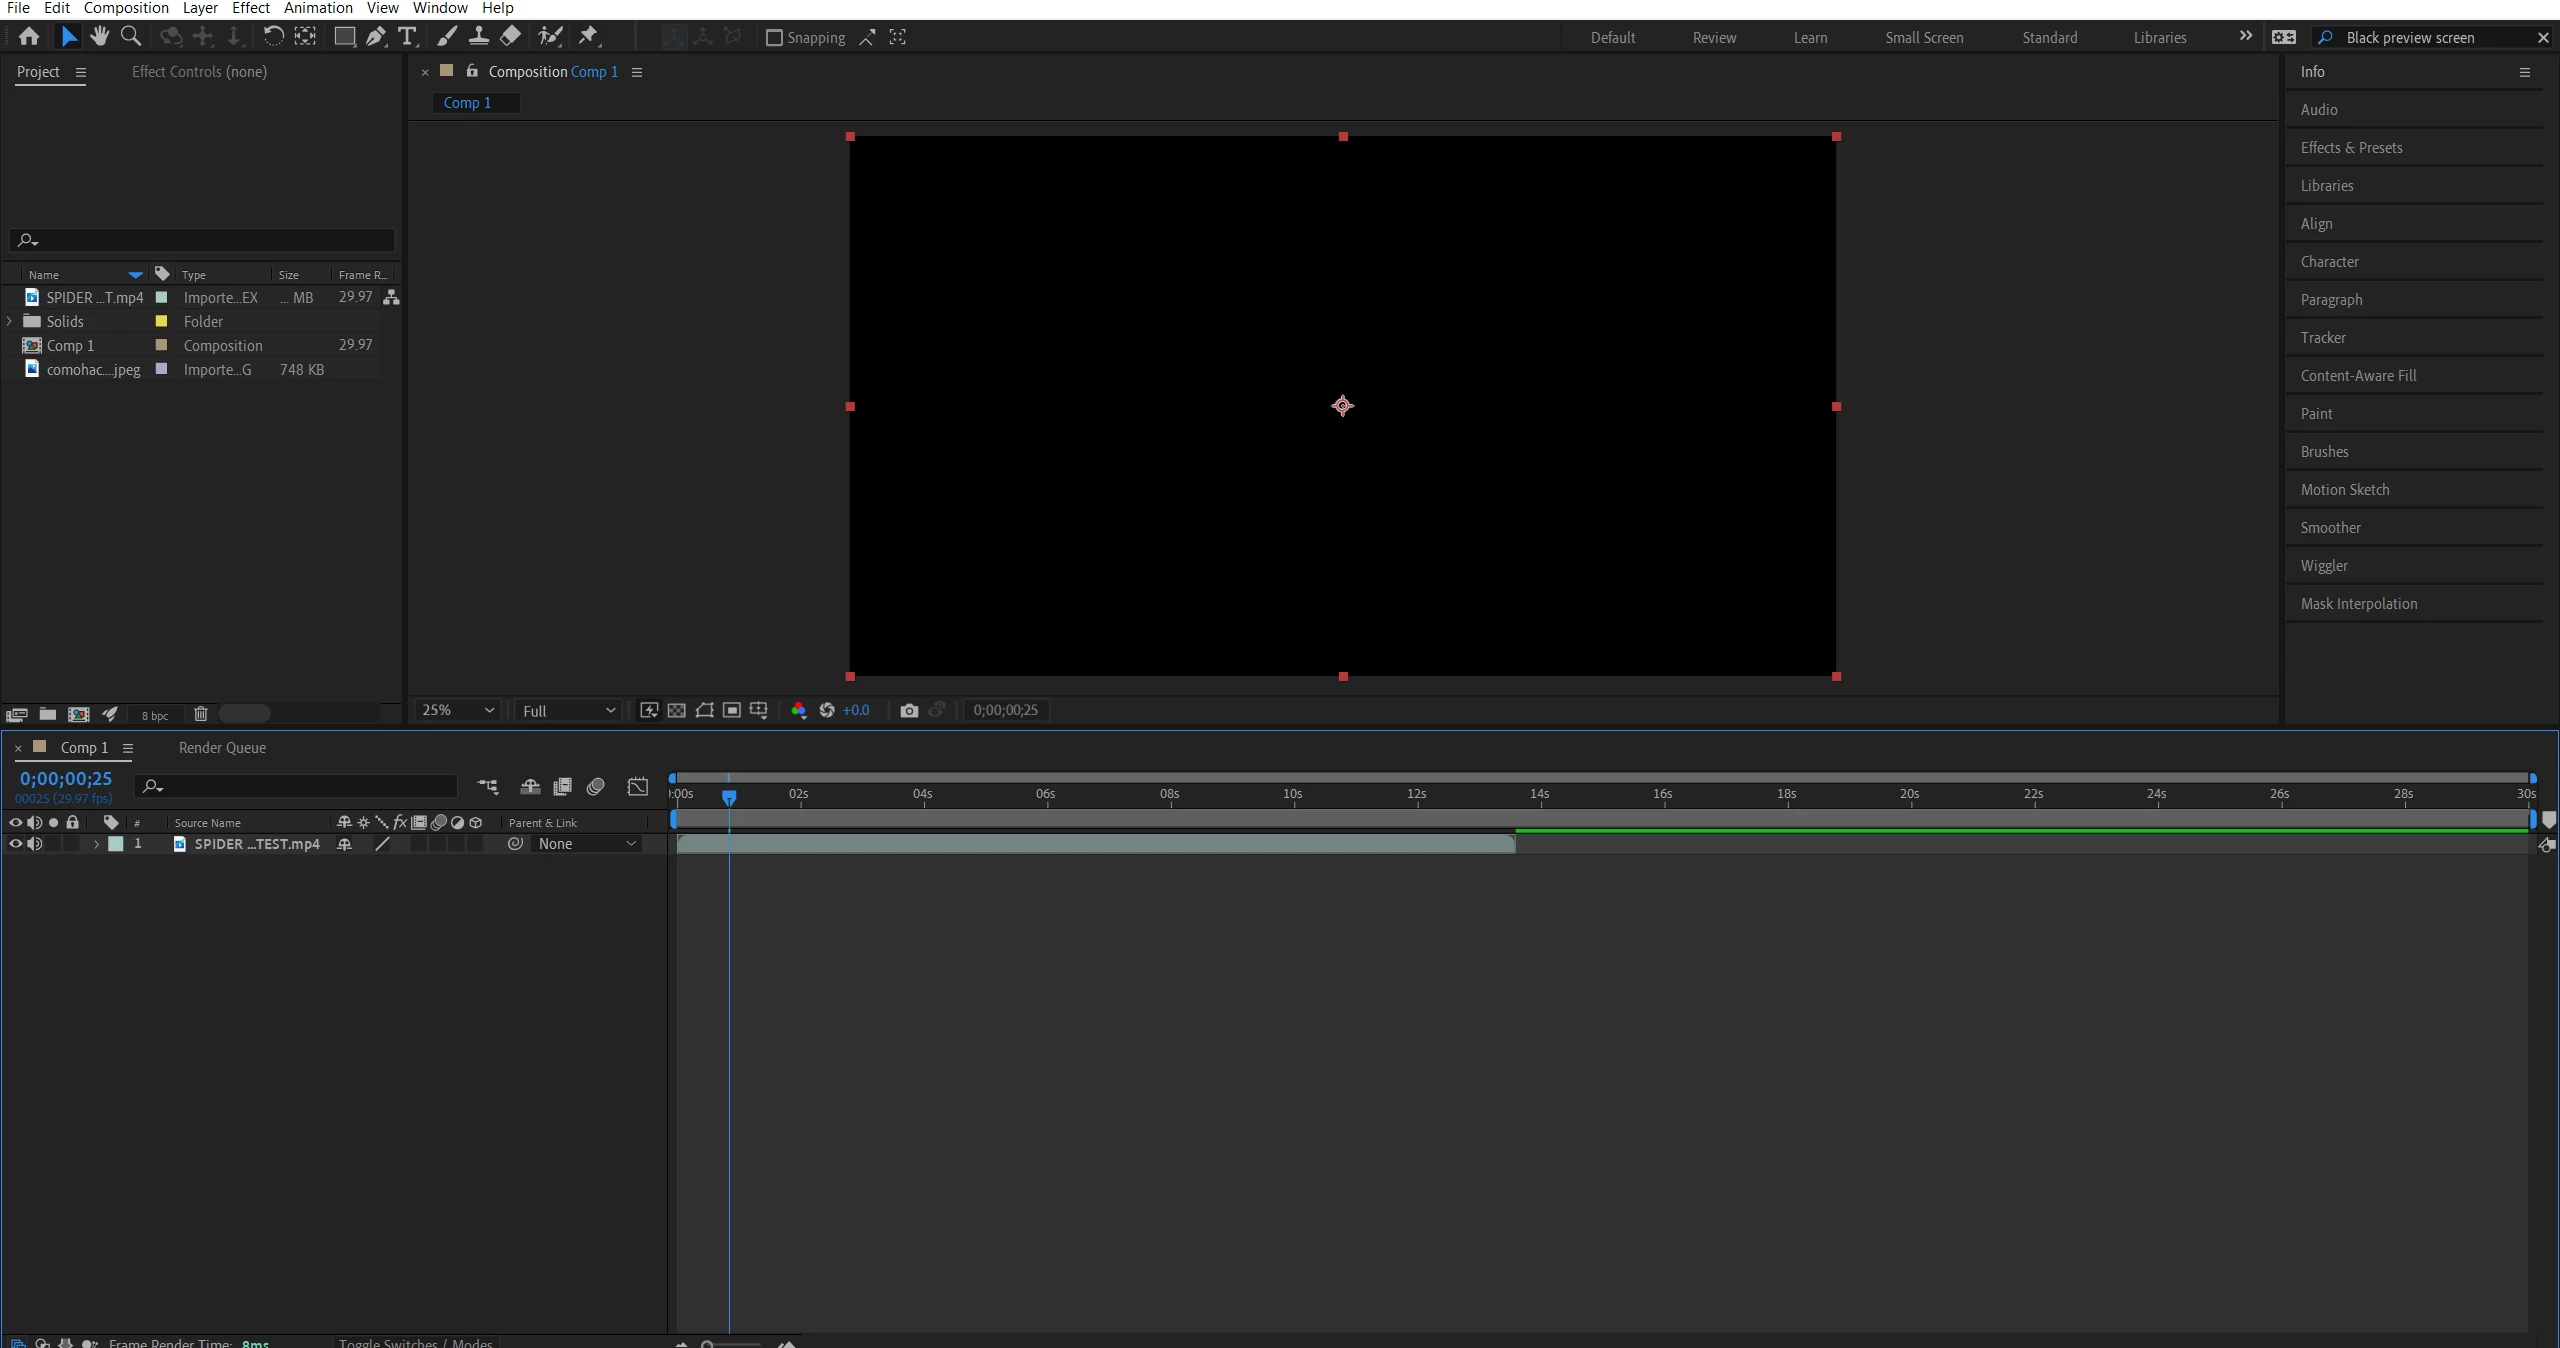Mute the SPIDER TEST.mp4 layer audio
This screenshot has height=1348, width=2560.
[x=35, y=844]
